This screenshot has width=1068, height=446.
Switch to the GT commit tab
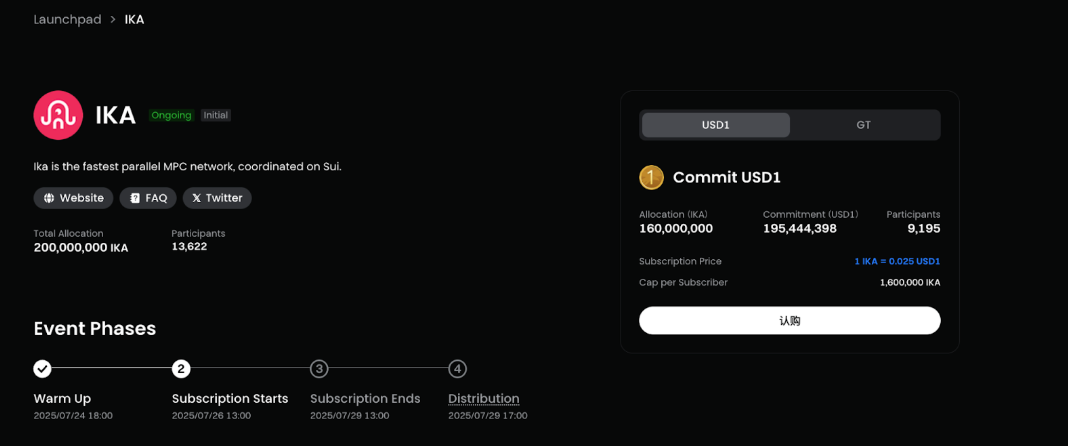(864, 125)
